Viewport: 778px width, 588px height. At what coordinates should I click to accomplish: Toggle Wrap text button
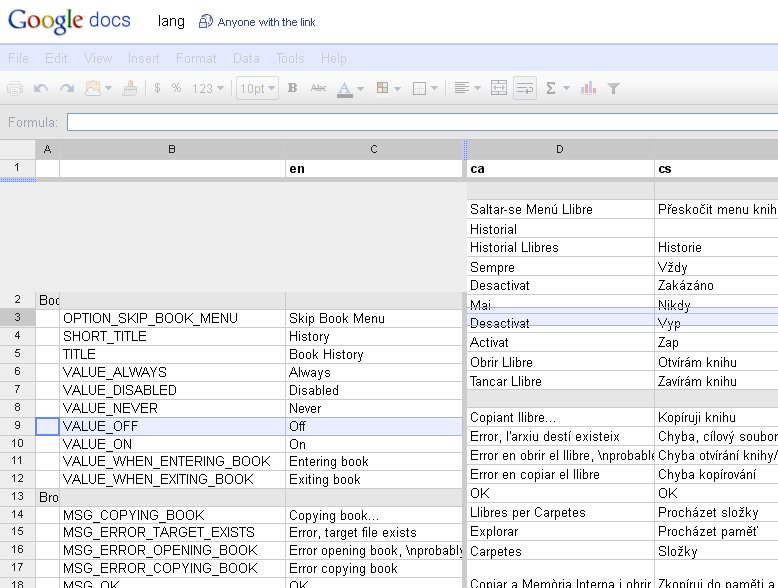pyautogui.click(x=525, y=88)
